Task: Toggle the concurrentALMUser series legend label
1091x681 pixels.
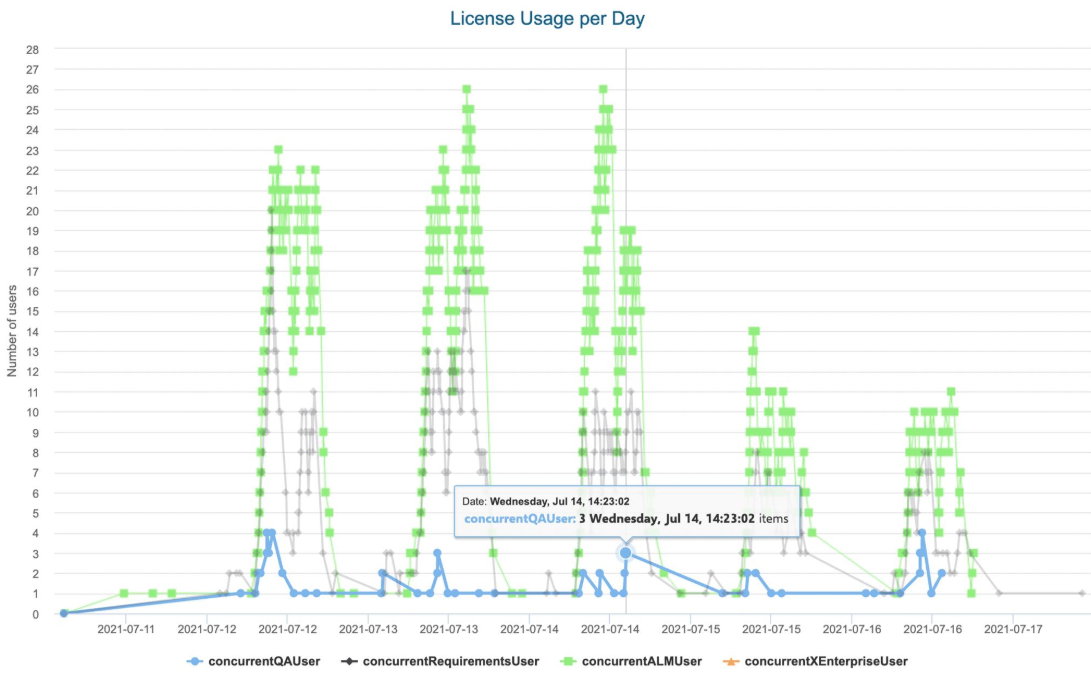Action: [x=642, y=661]
